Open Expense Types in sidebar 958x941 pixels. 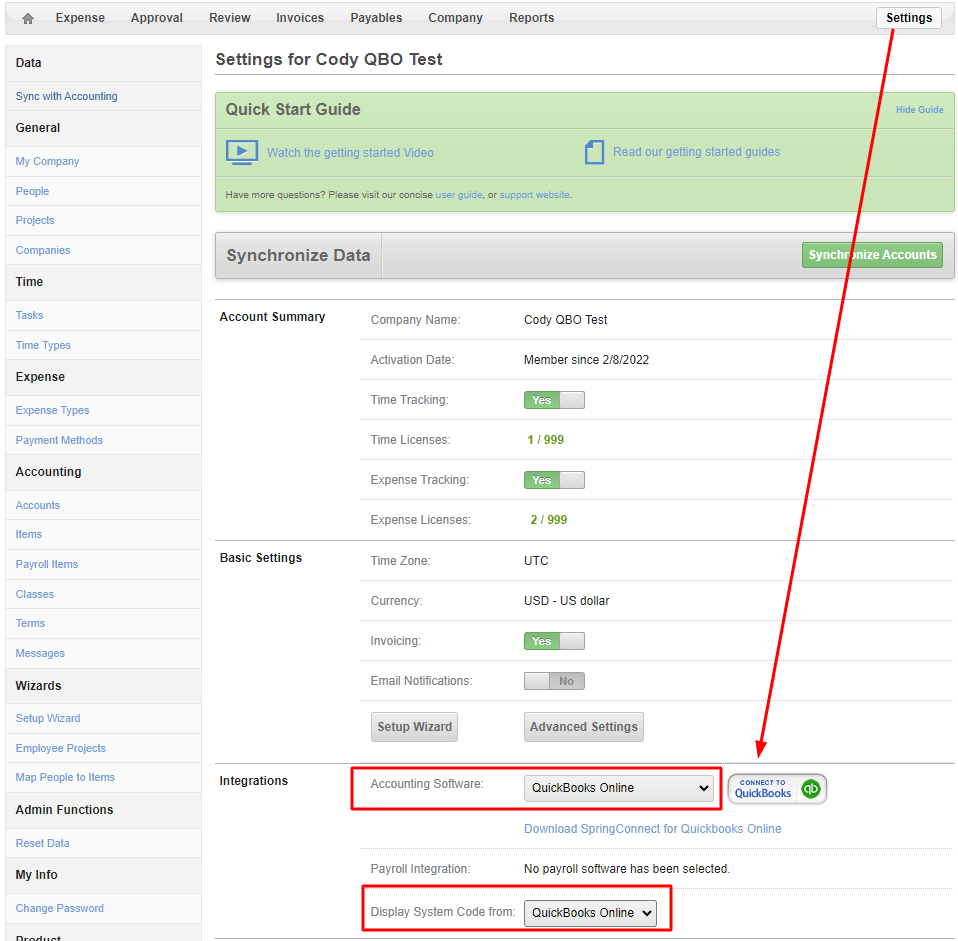point(53,410)
